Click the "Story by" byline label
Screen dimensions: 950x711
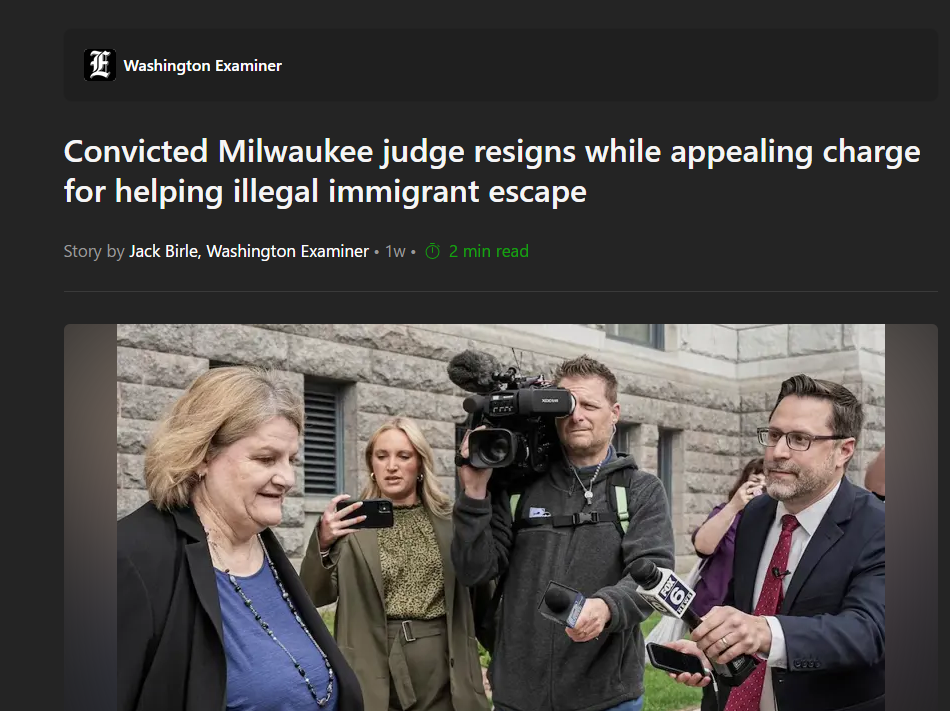[x=94, y=251]
